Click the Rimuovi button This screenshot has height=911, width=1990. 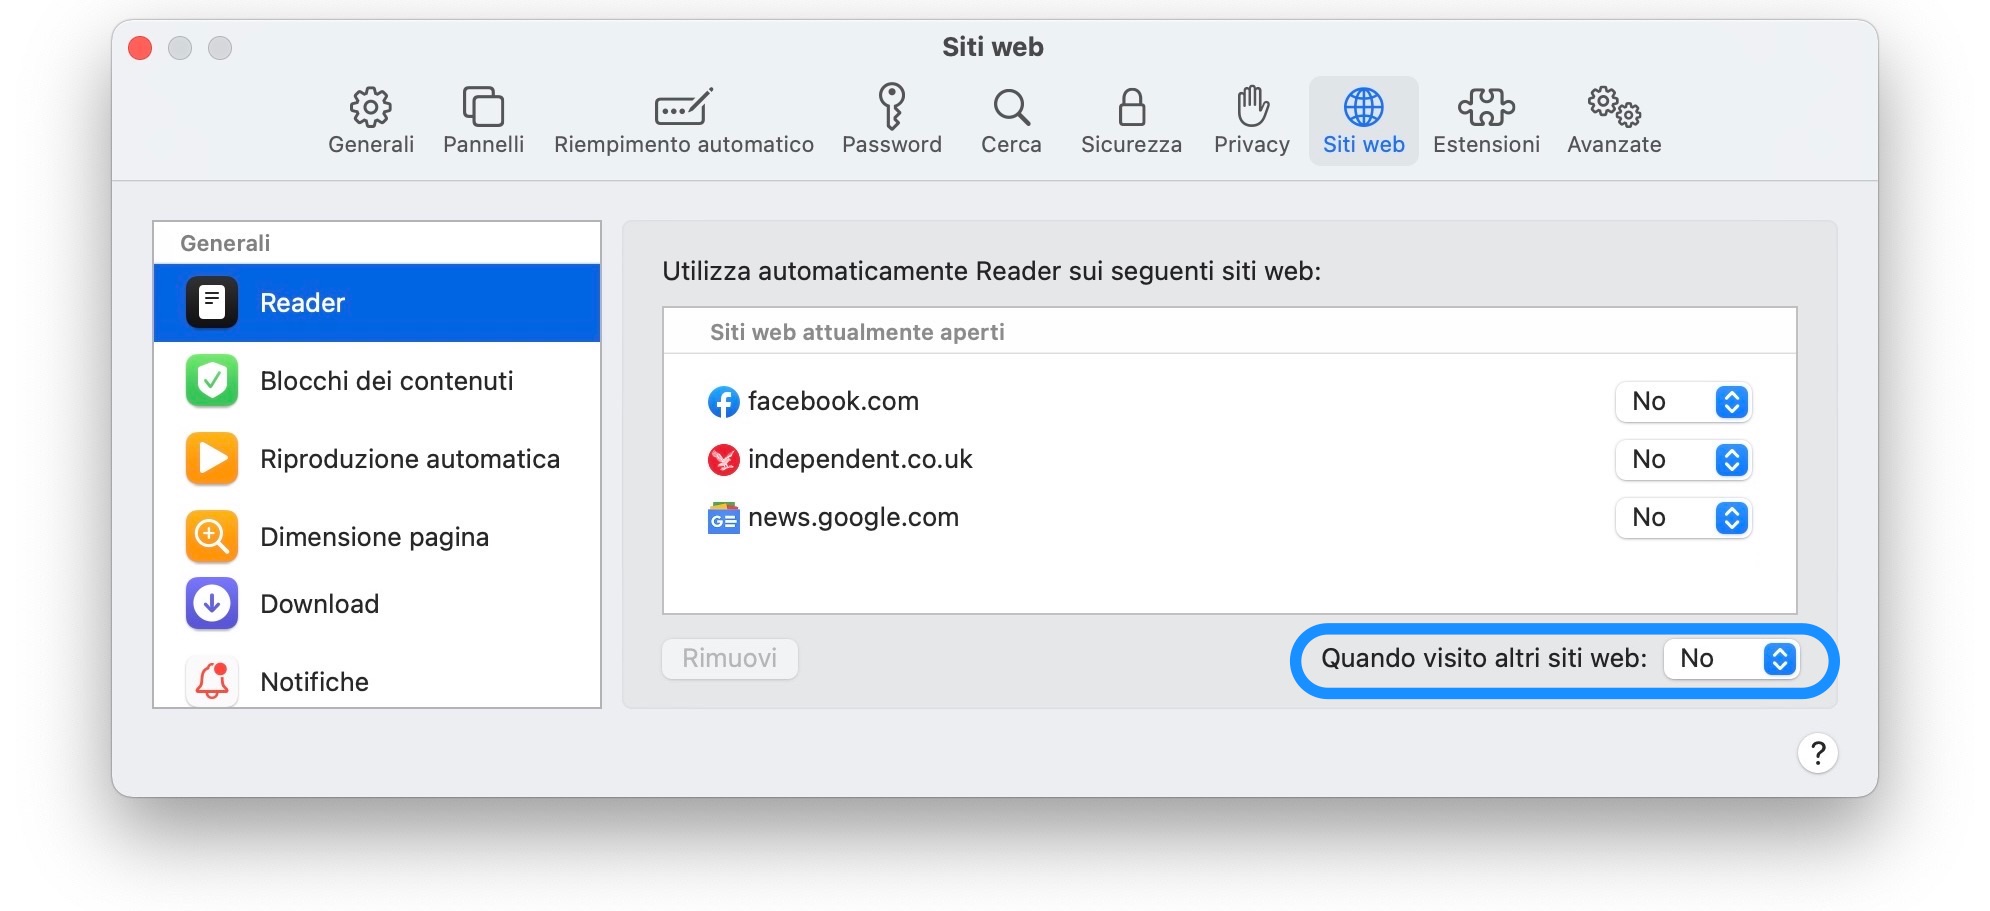[729, 658]
